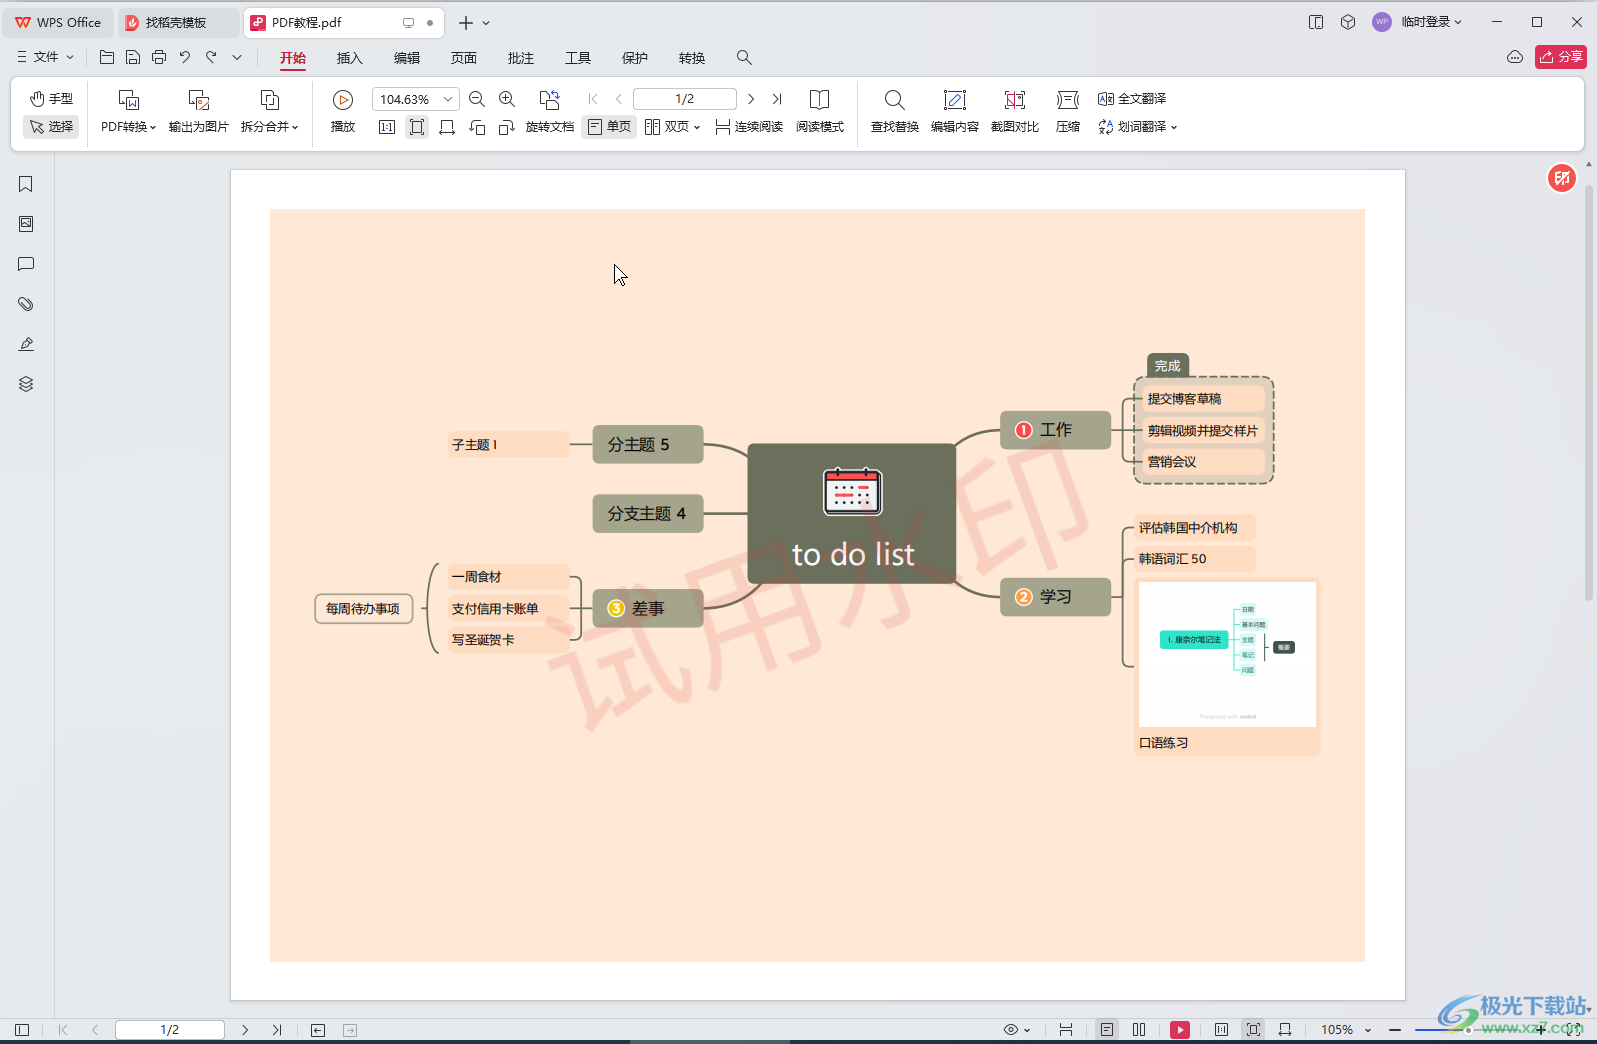This screenshot has height=1044, width=1597.
Task: Go to next page arrow in ribbon
Action: [x=751, y=99]
